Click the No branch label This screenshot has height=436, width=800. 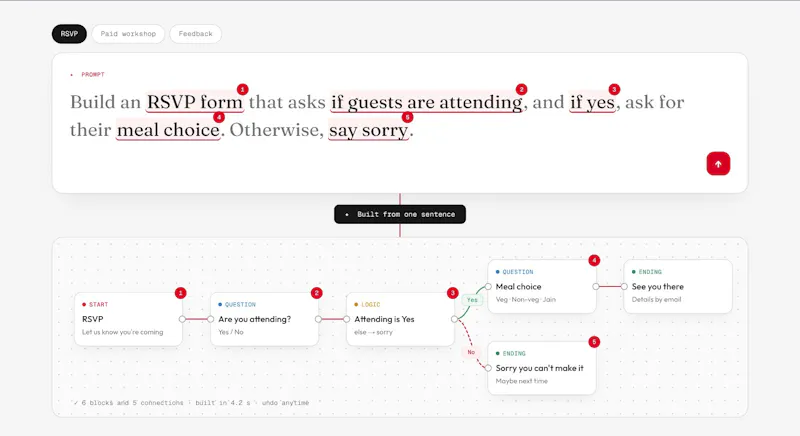pyautogui.click(x=471, y=352)
